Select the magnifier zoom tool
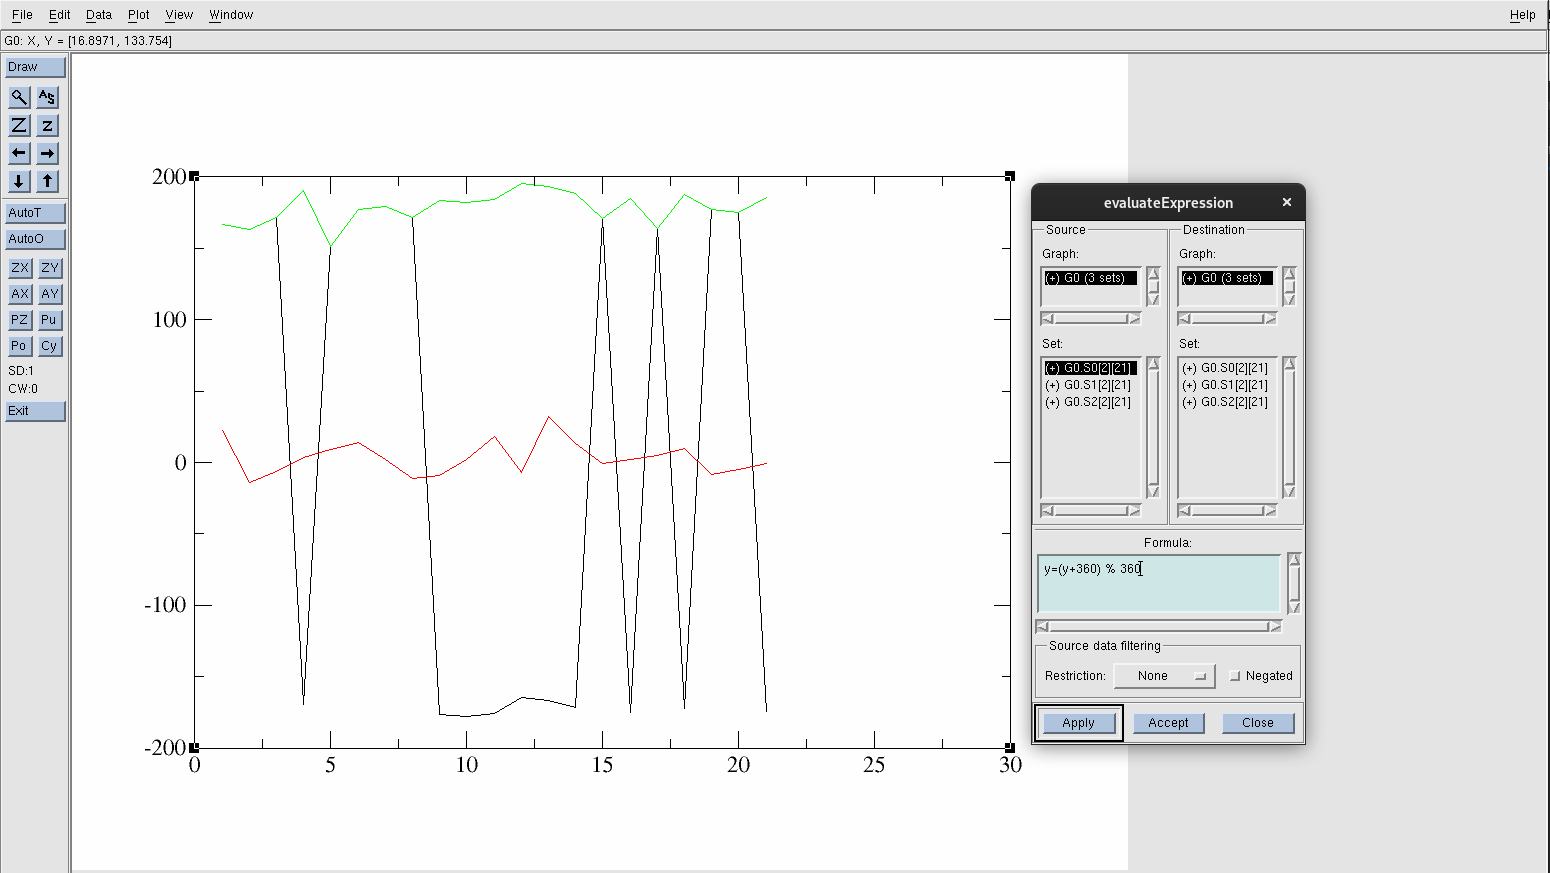The height and width of the screenshot is (873, 1550). pos(19,97)
